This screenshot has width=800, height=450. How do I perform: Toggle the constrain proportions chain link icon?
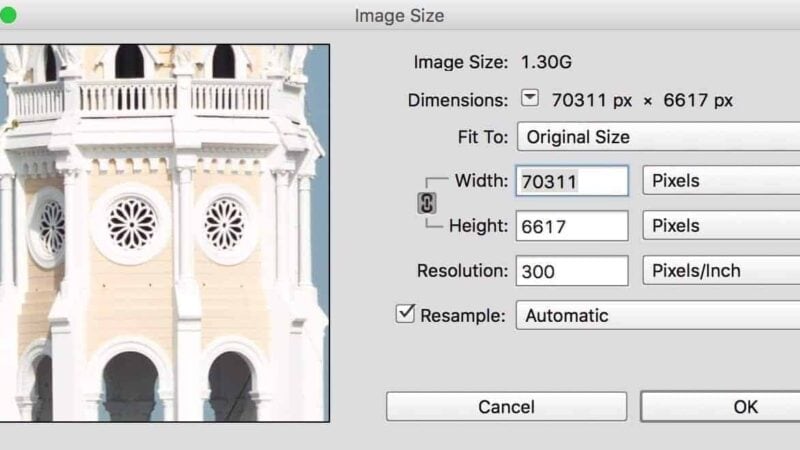coord(427,203)
